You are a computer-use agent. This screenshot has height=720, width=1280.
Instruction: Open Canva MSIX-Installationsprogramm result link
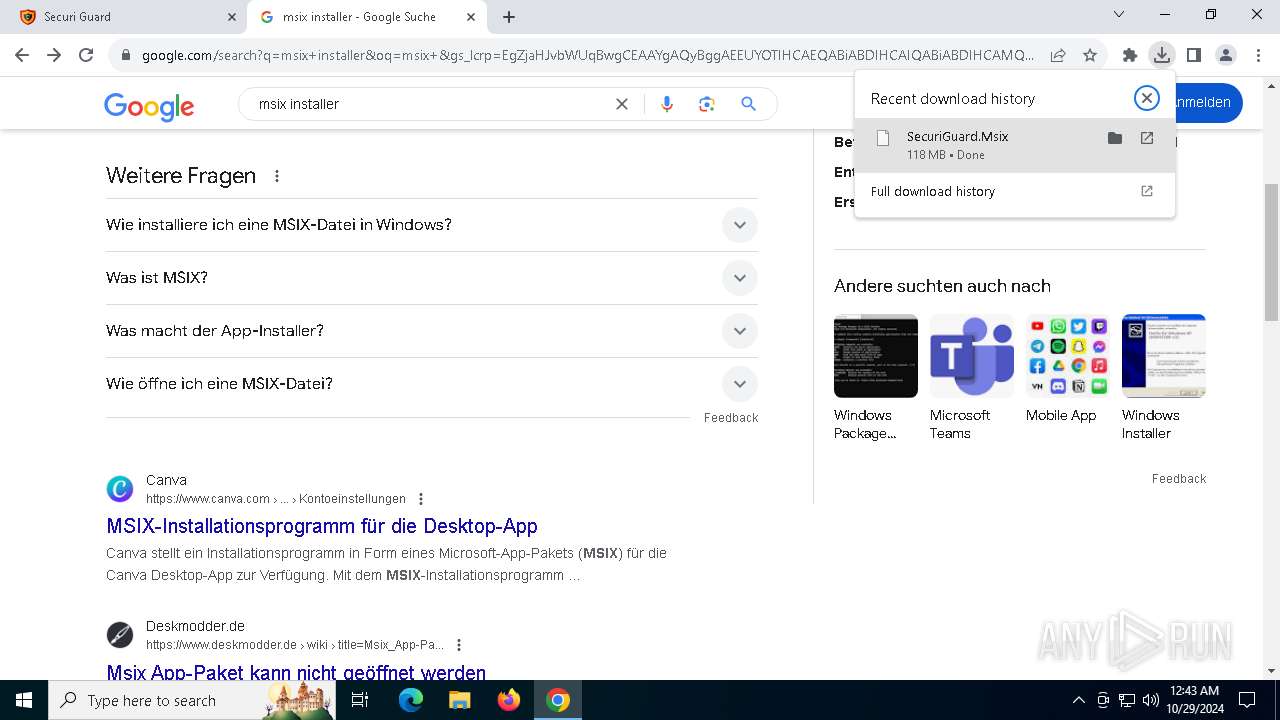coord(322,526)
